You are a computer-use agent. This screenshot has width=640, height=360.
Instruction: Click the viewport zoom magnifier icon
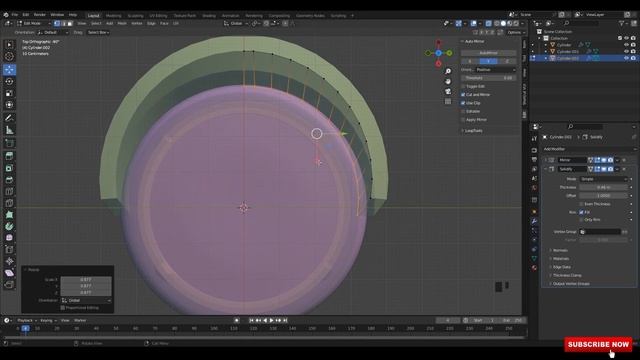tap(448, 71)
